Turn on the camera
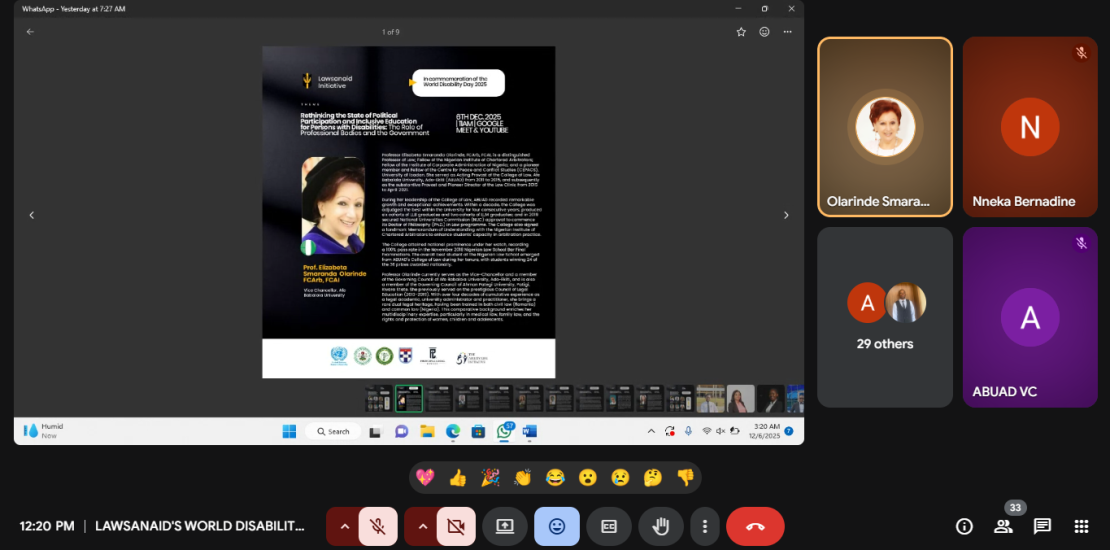 (x=456, y=526)
